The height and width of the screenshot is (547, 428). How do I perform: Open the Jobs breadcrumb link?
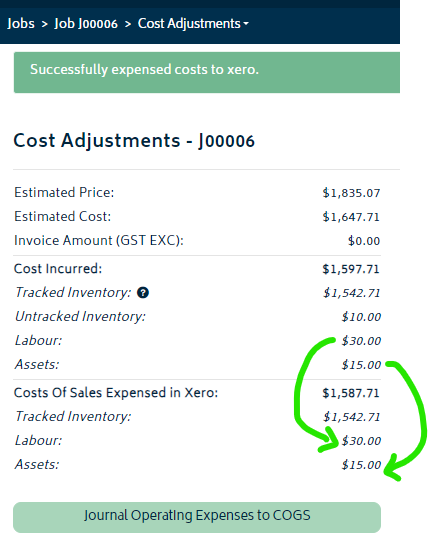coord(21,24)
